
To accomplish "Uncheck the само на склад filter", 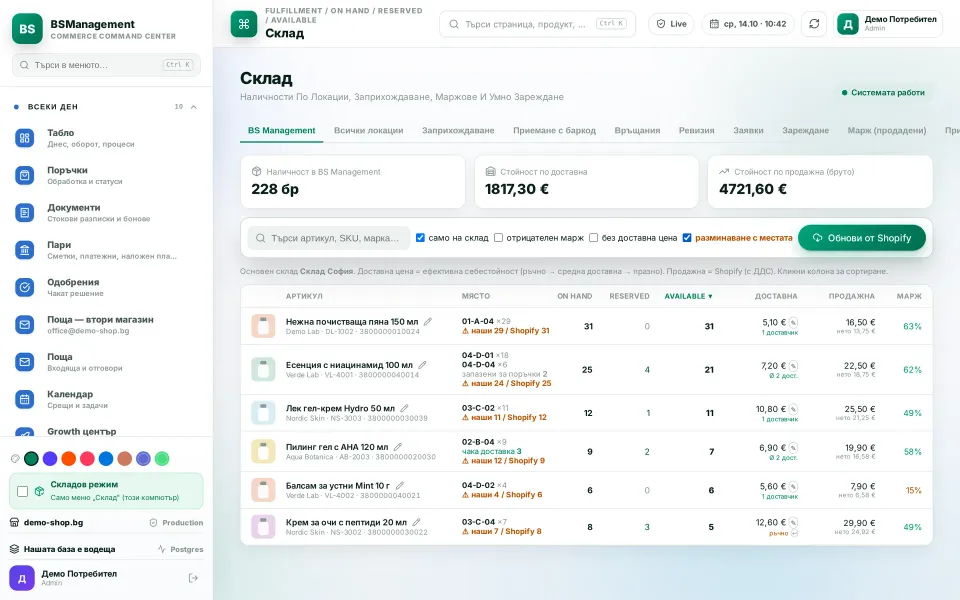I will (x=420, y=238).
